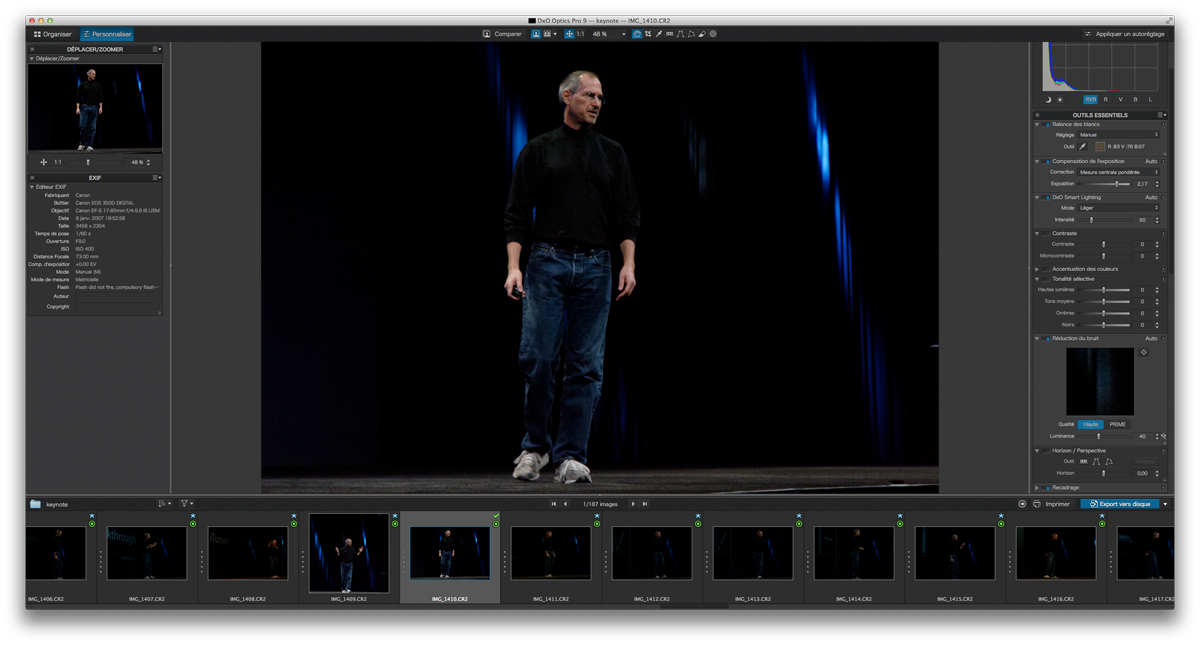The image size is (1200, 645).
Task: Go to the next image arrow
Action: point(633,504)
